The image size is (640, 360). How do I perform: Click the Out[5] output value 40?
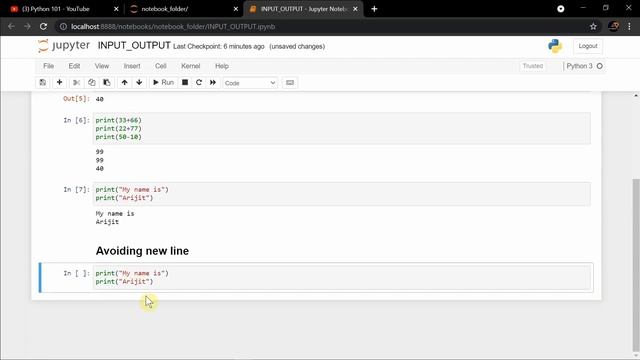click(x=100, y=99)
